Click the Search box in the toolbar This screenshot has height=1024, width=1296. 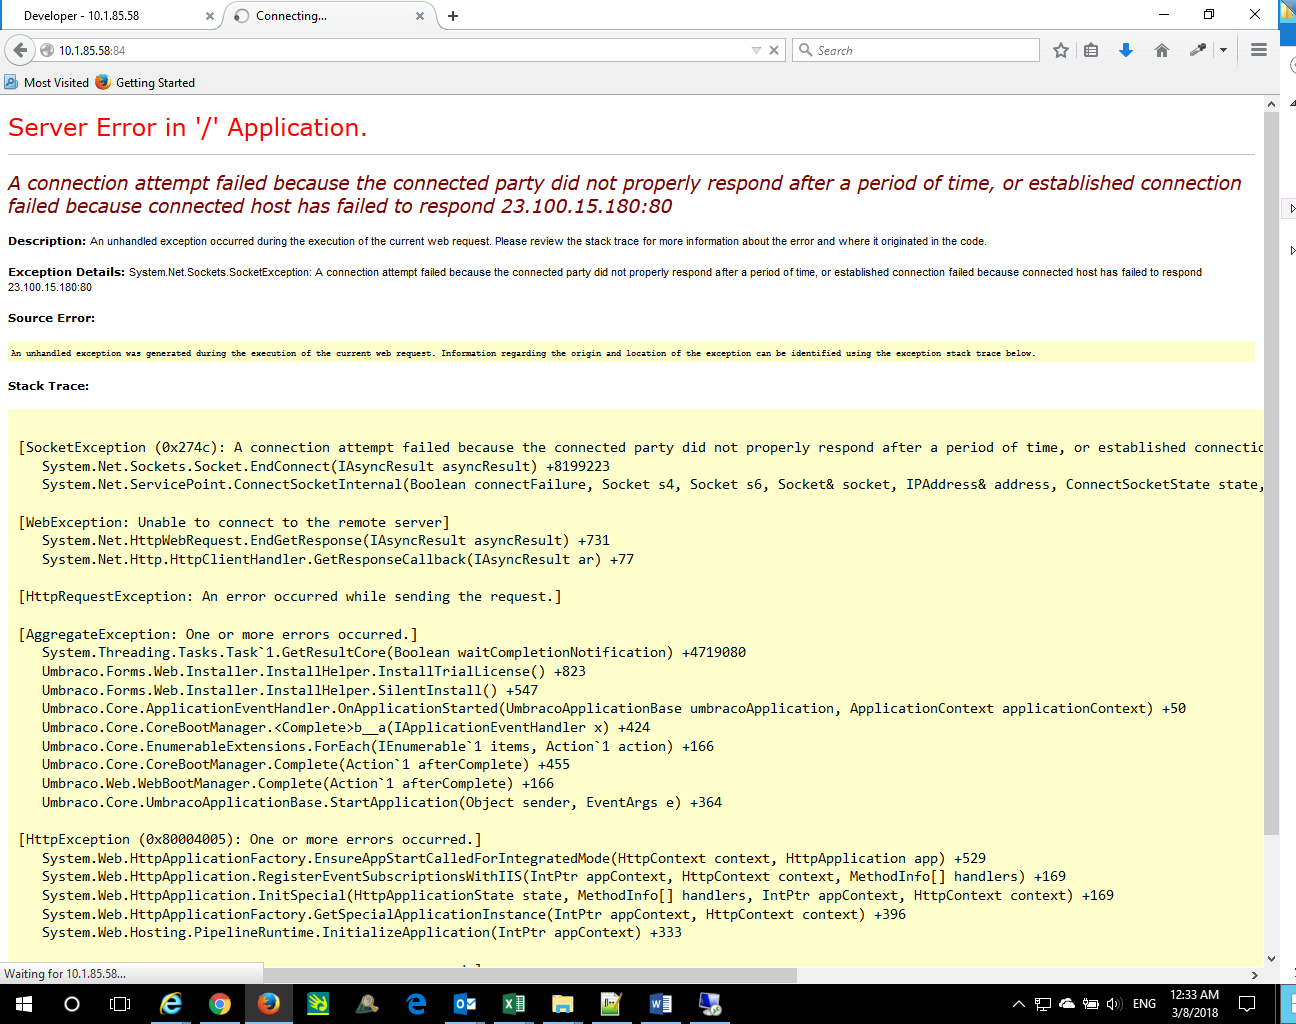point(916,50)
